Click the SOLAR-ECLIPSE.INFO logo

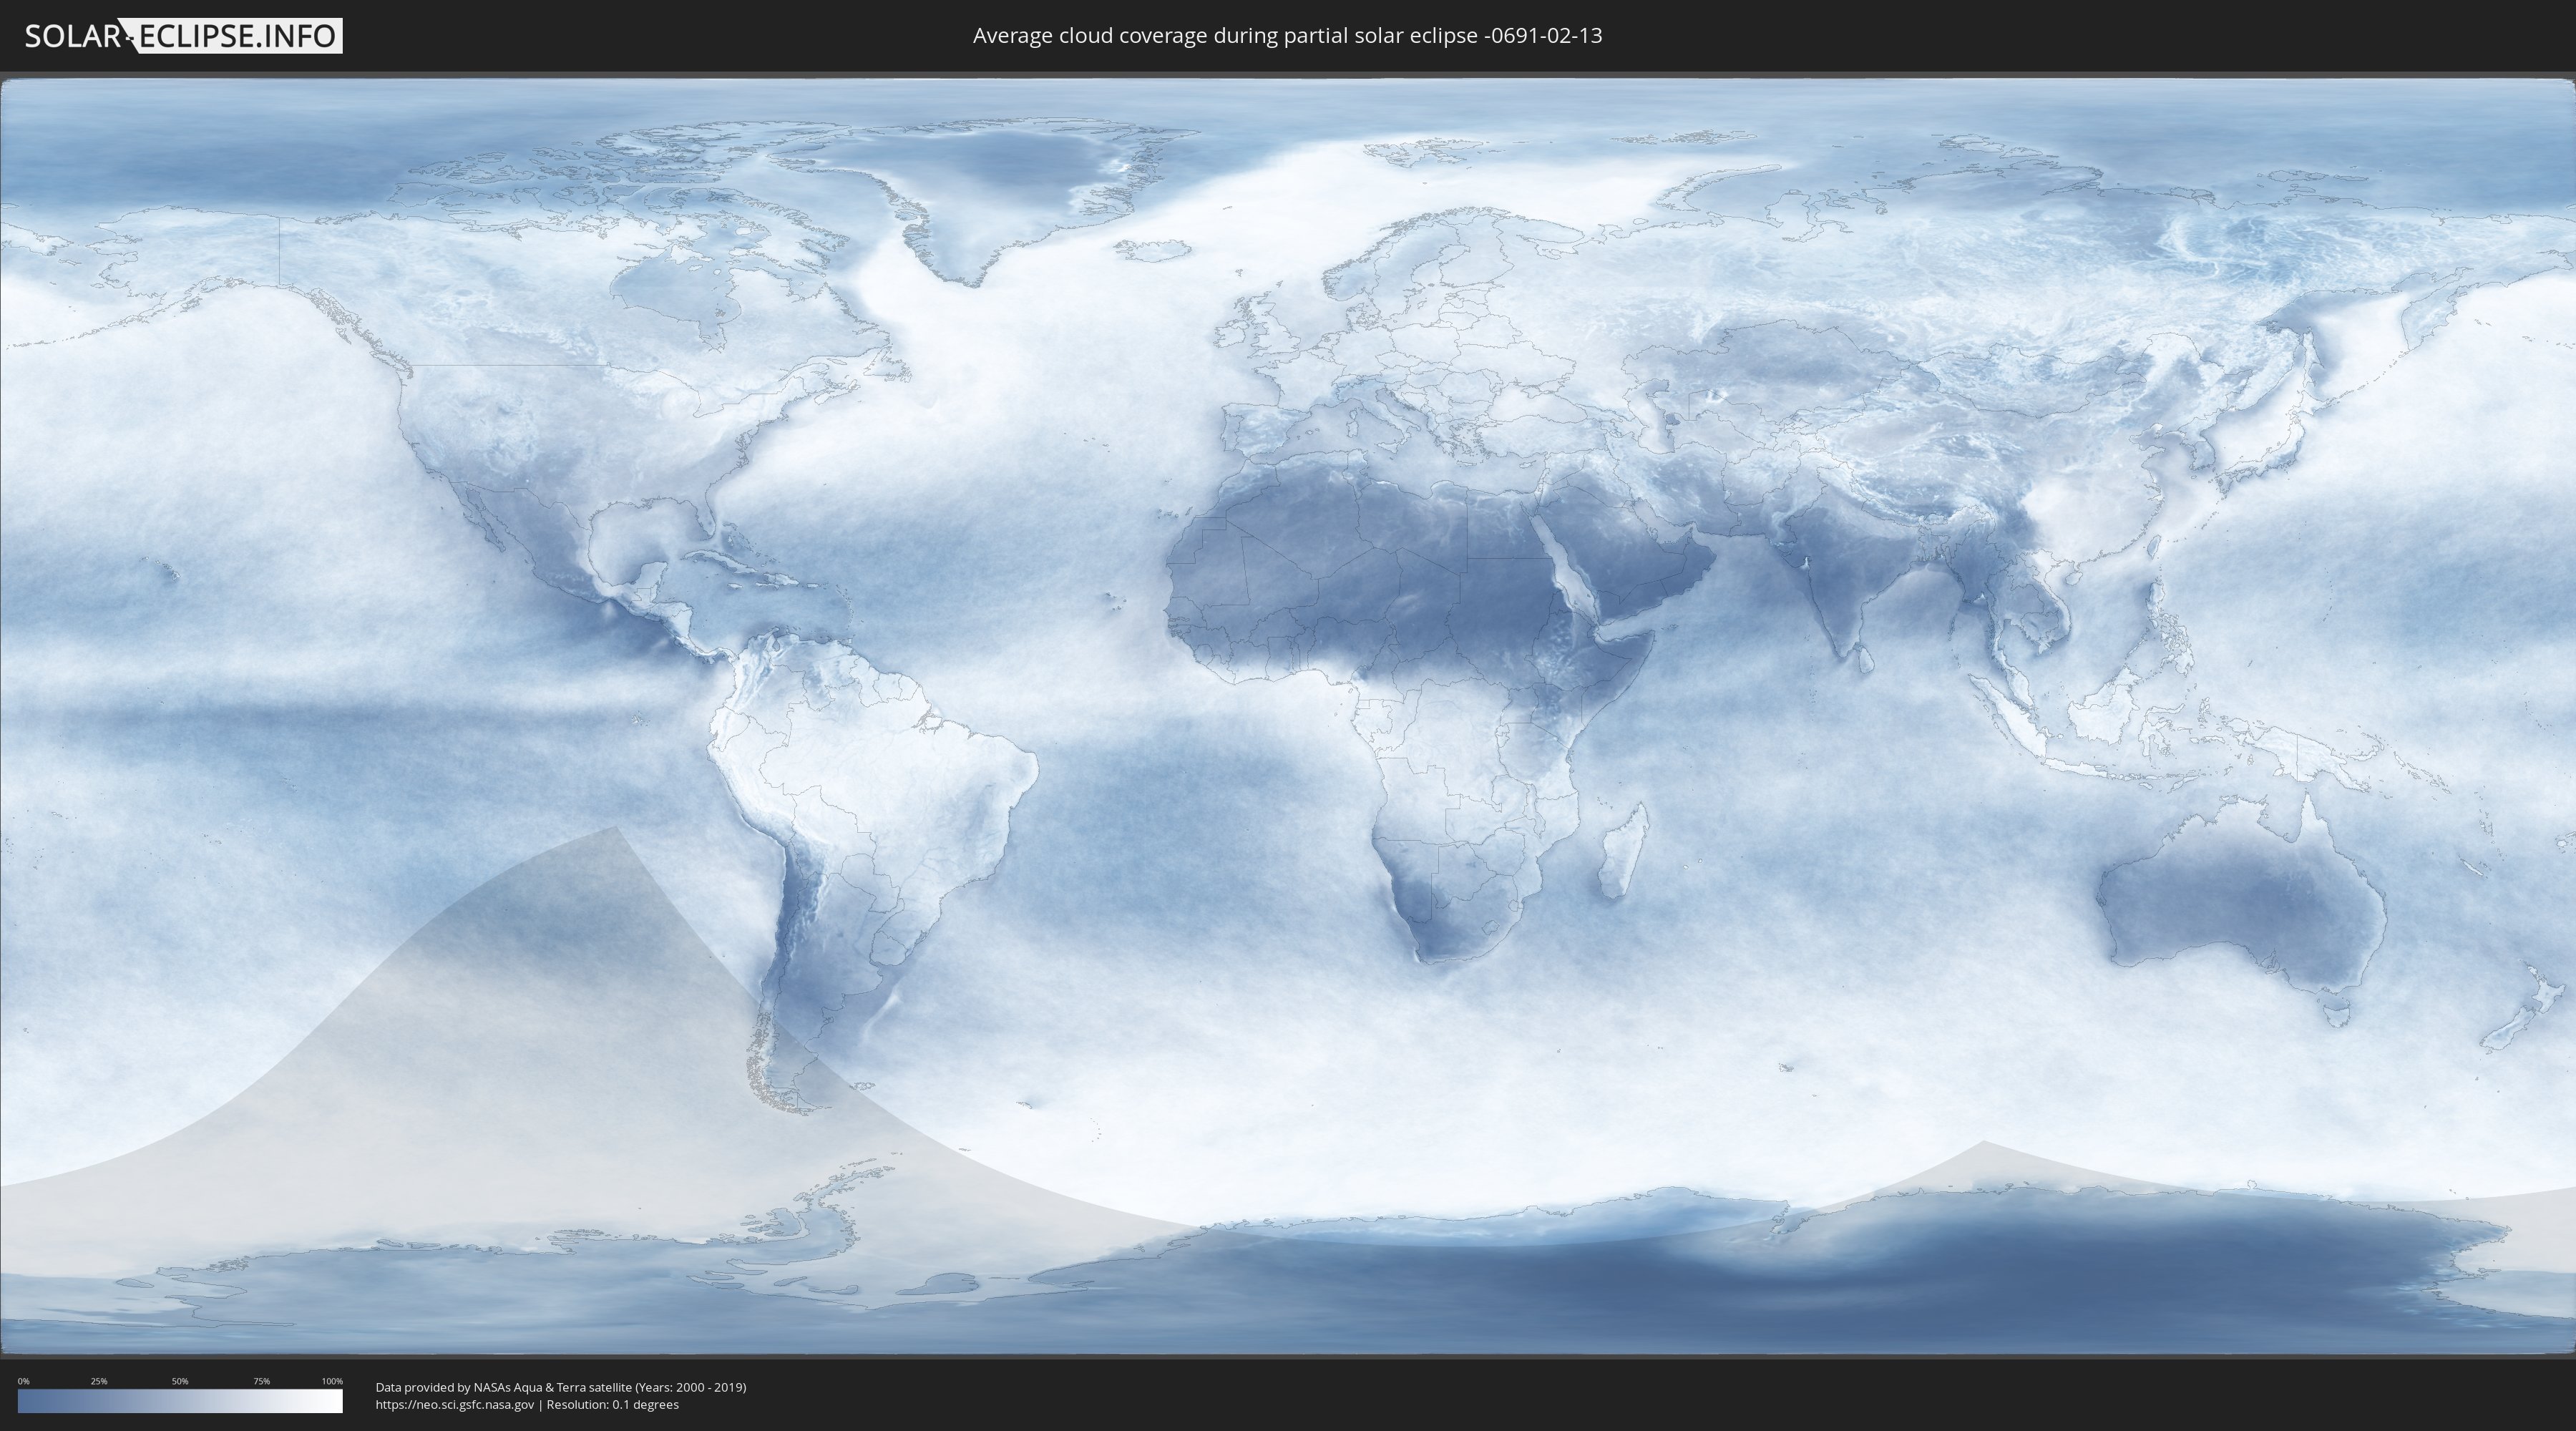tap(183, 36)
